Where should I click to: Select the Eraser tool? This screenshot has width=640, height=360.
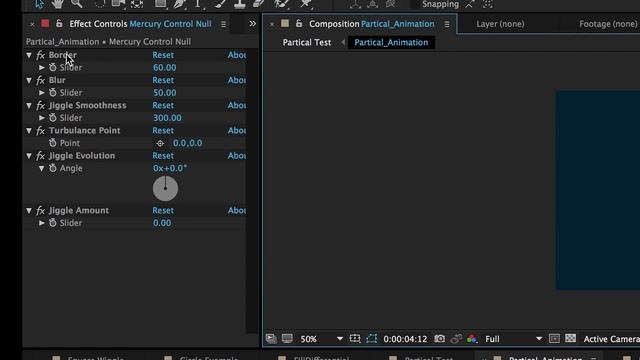click(x=259, y=4)
